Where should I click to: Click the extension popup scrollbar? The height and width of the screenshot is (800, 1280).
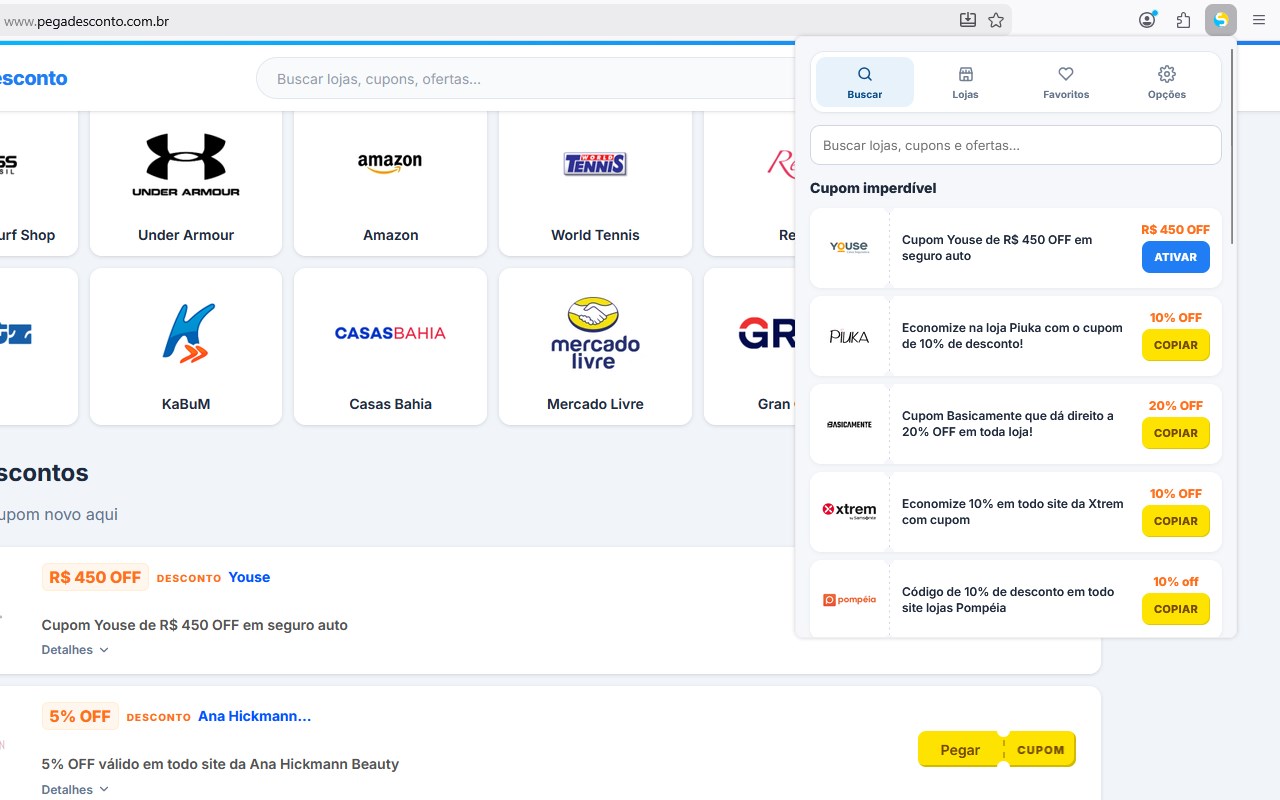(1232, 146)
